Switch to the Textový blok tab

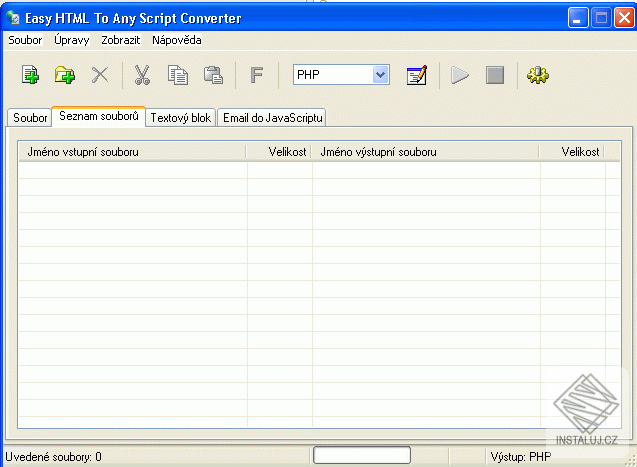tap(181, 118)
